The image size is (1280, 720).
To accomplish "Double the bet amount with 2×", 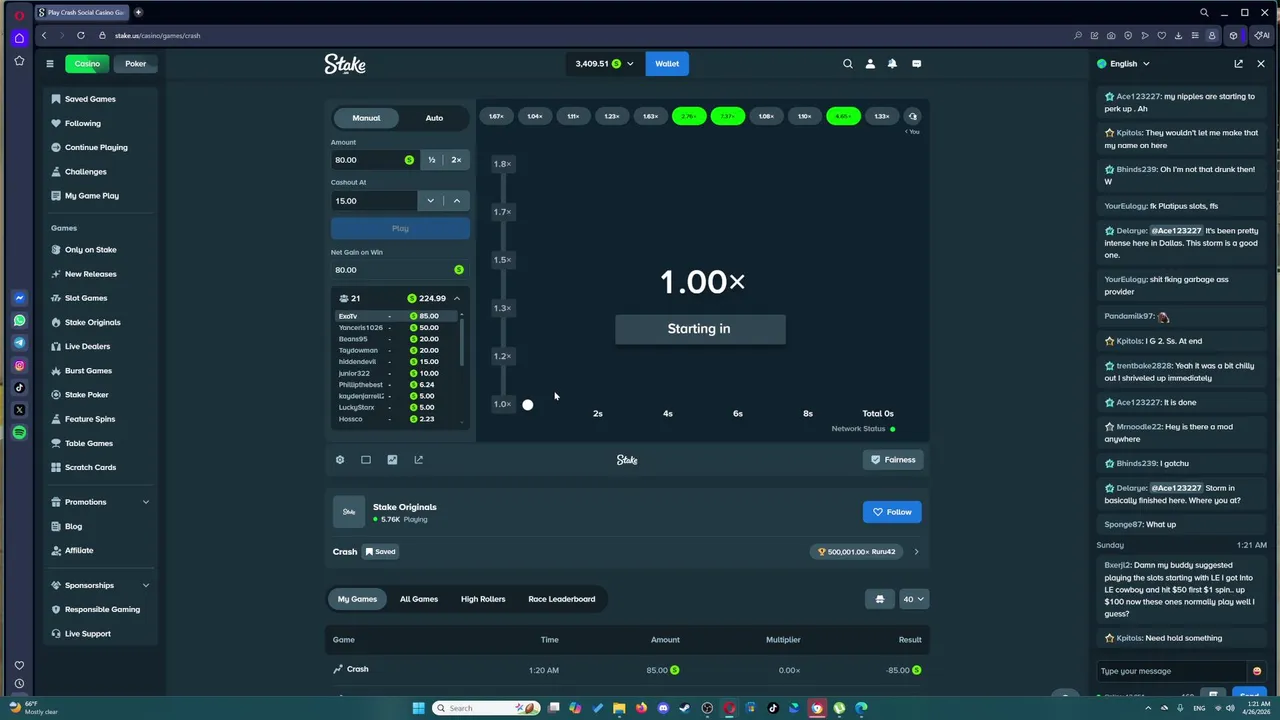I will [456, 160].
